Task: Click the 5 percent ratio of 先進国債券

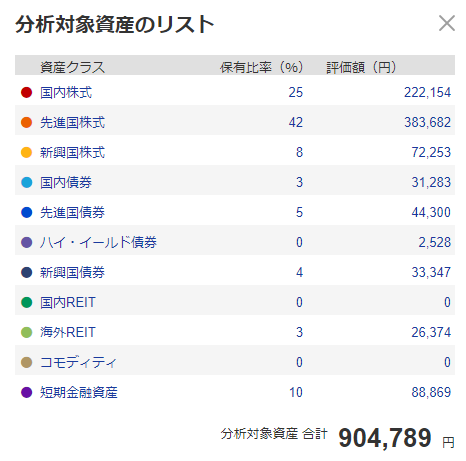Action: click(299, 212)
